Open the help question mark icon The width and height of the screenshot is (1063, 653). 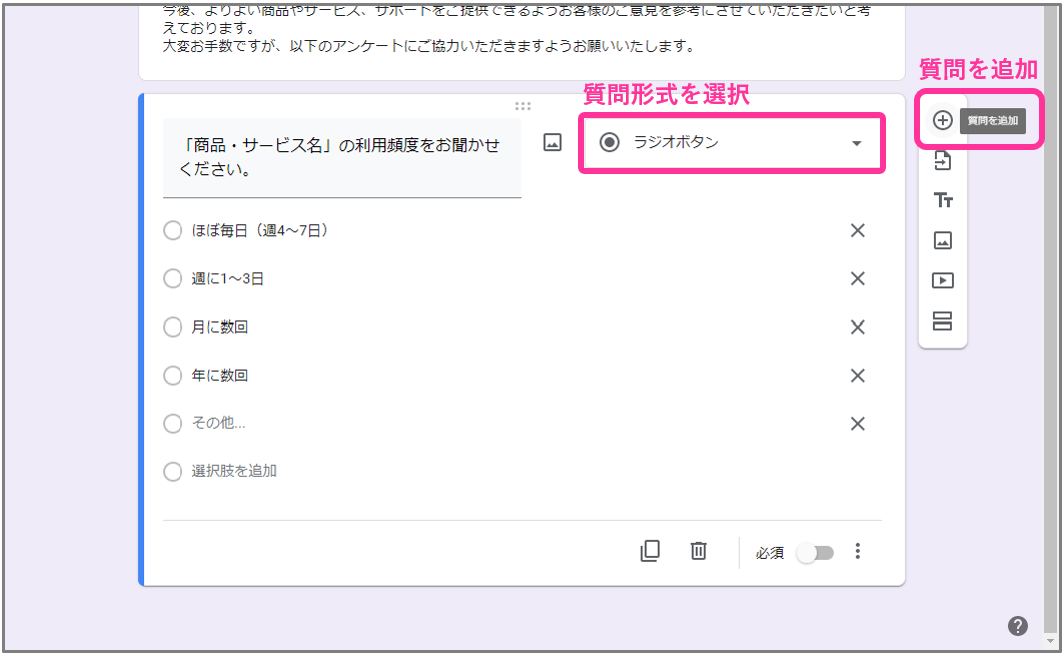tap(1017, 626)
